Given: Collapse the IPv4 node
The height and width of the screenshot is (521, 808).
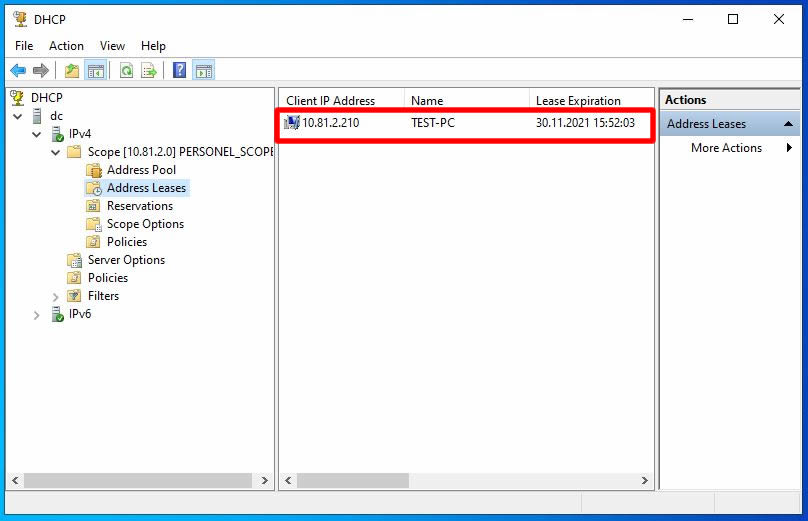Looking at the screenshot, I should [x=37, y=135].
